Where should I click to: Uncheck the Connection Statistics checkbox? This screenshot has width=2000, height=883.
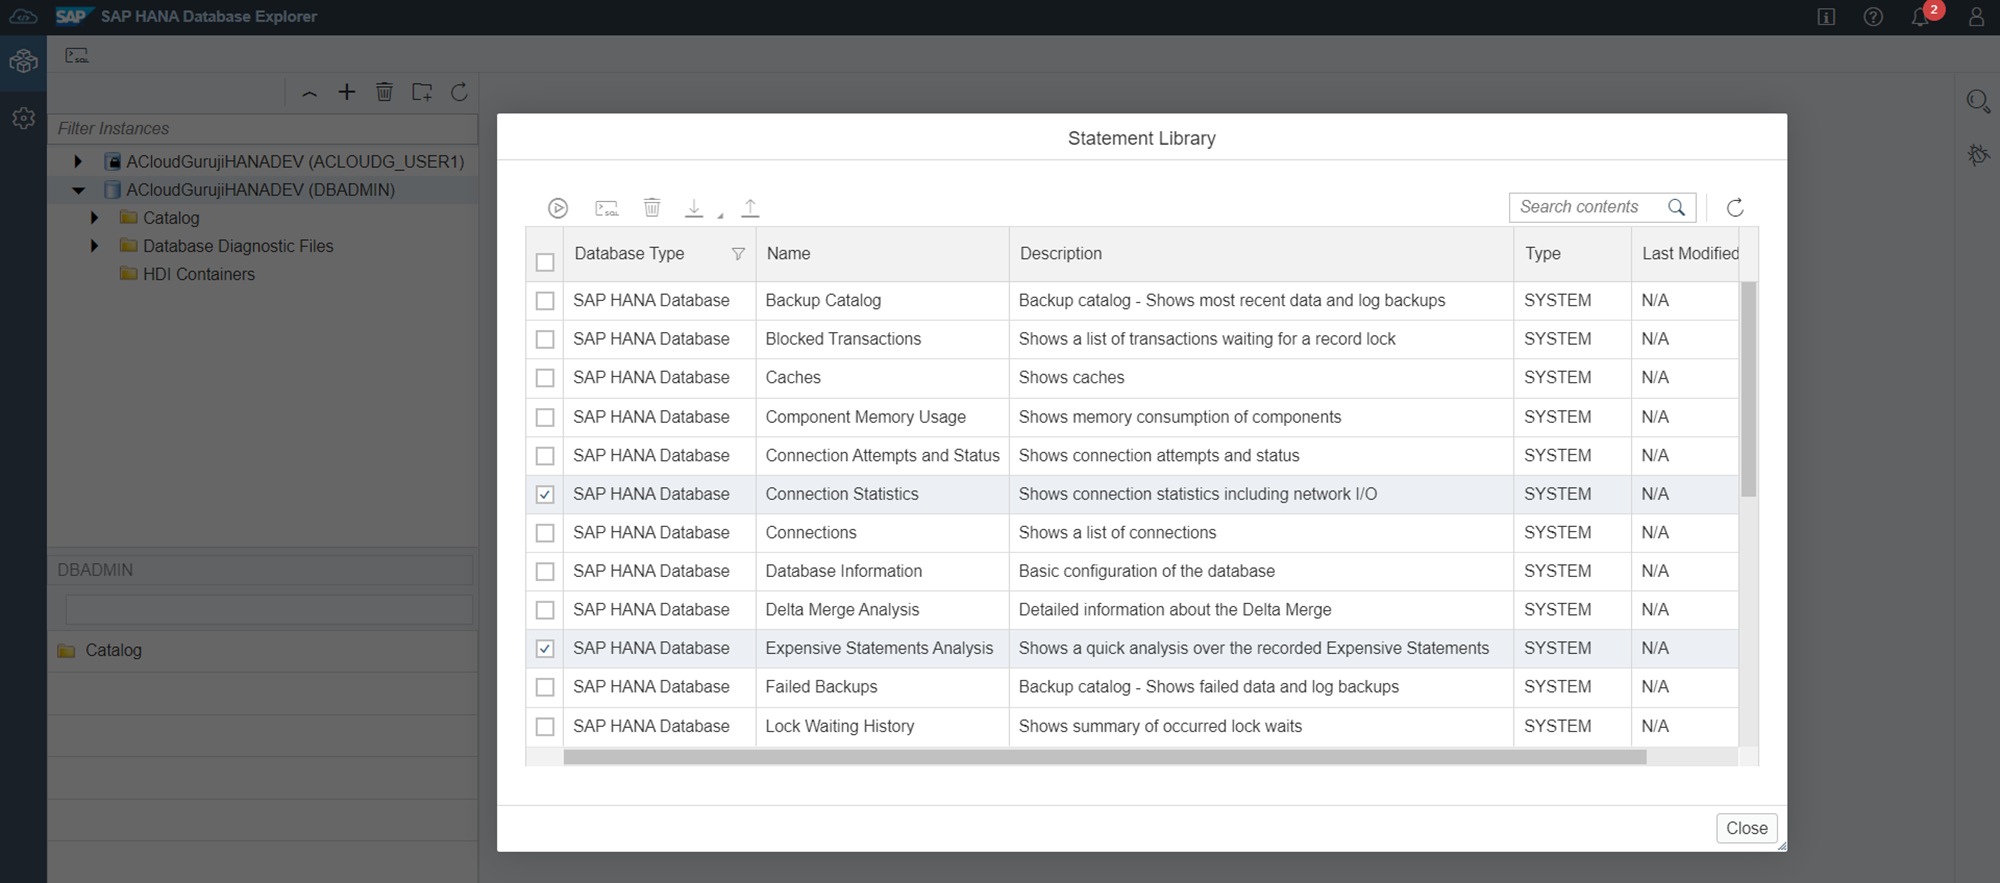(545, 494)
